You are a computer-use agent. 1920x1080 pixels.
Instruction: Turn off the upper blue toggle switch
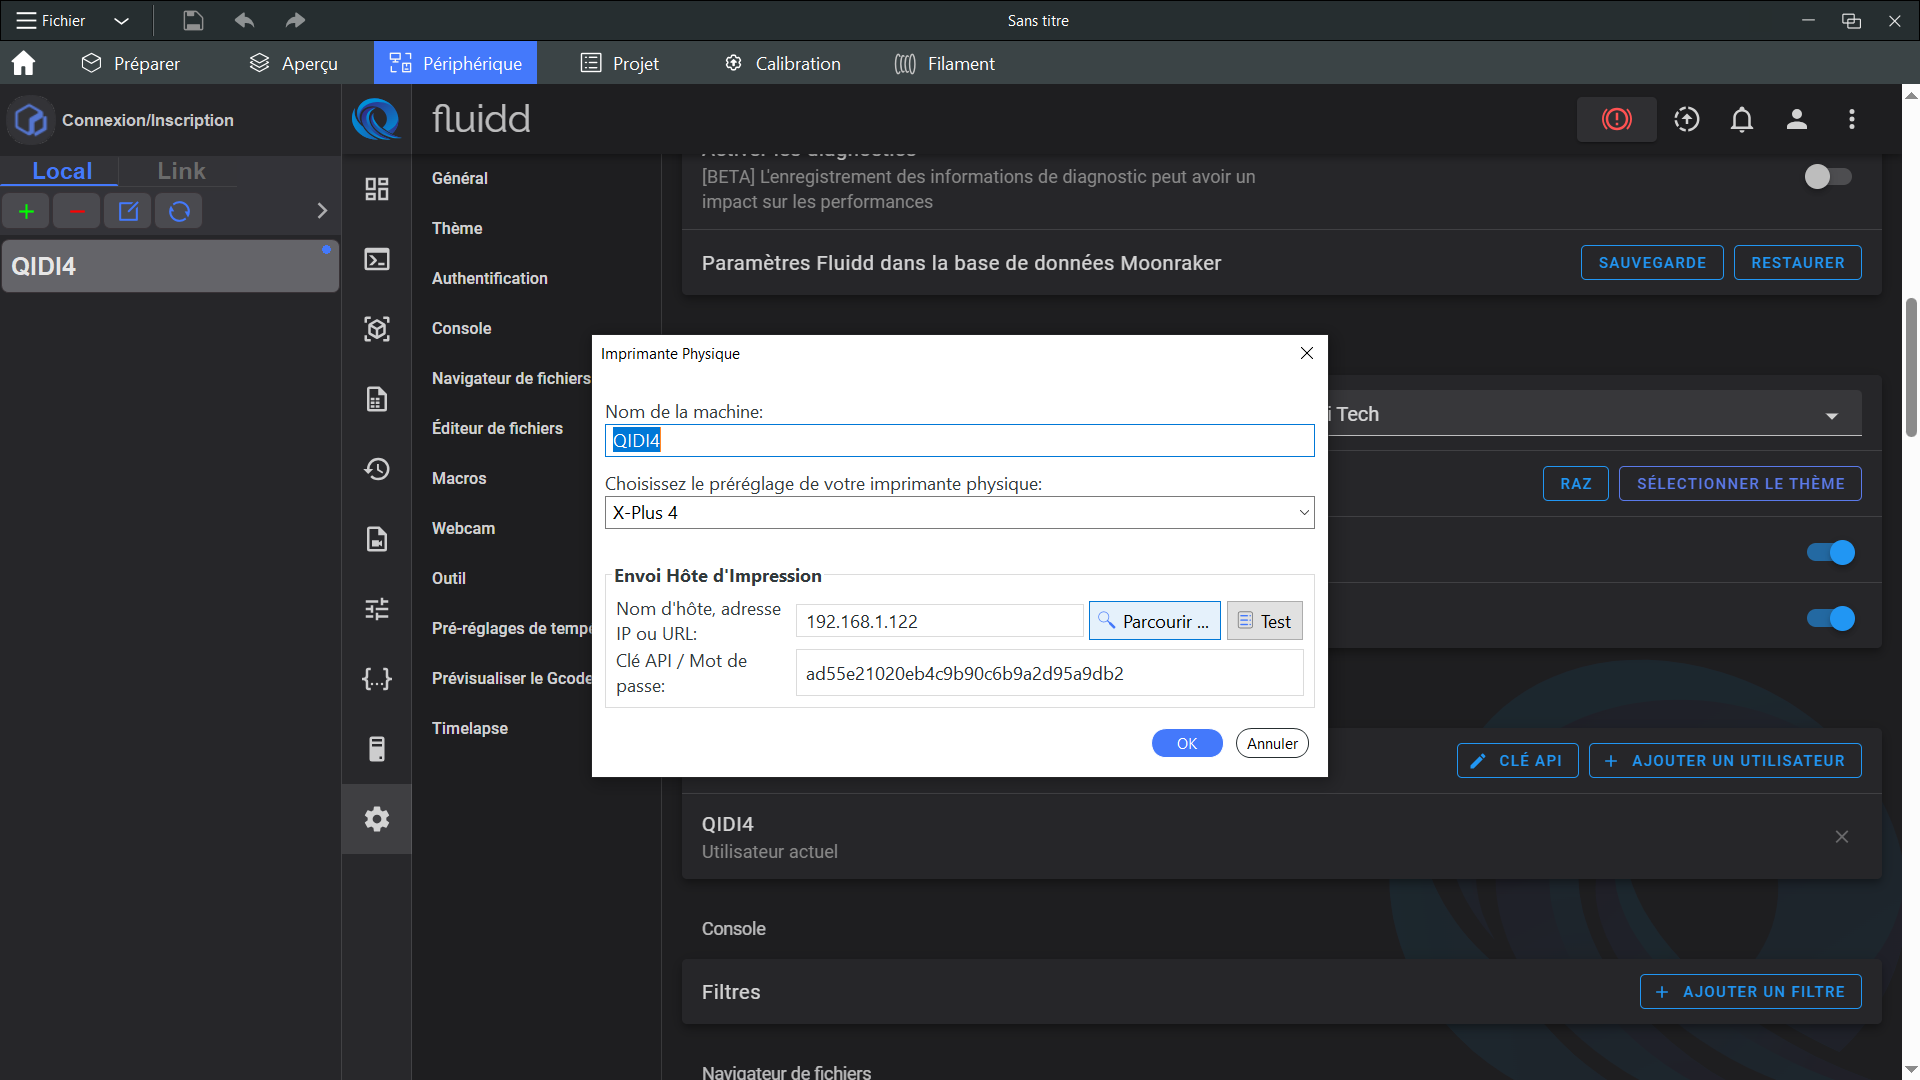pos(1831,552)
